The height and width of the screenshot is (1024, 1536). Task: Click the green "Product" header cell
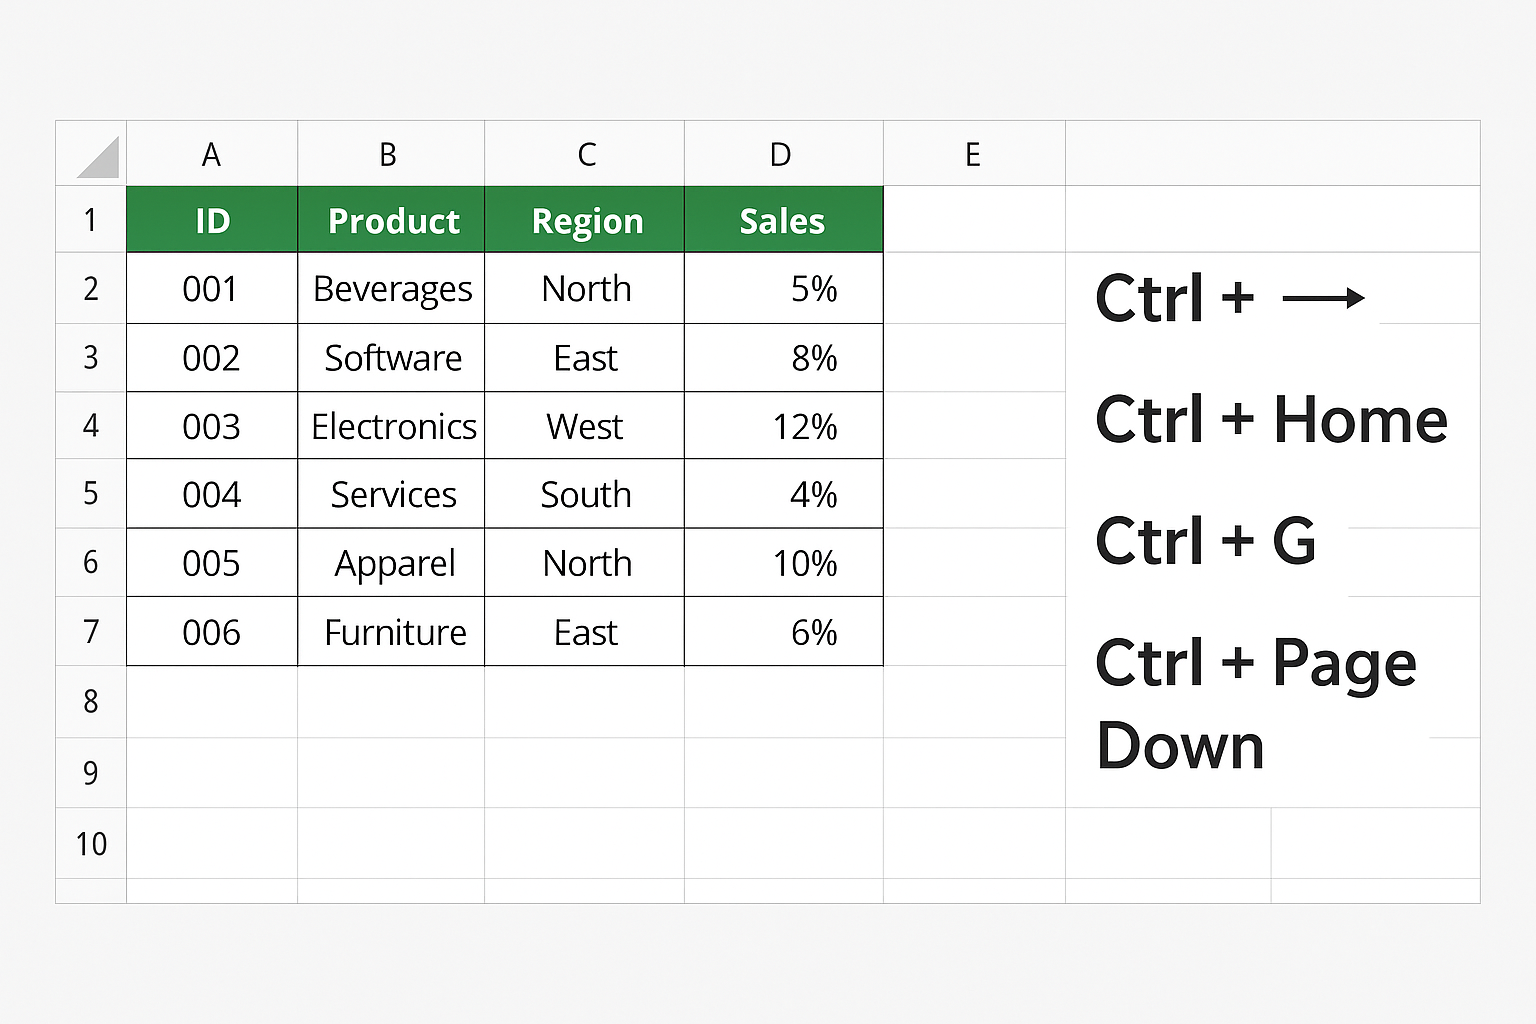click(391, 220)
